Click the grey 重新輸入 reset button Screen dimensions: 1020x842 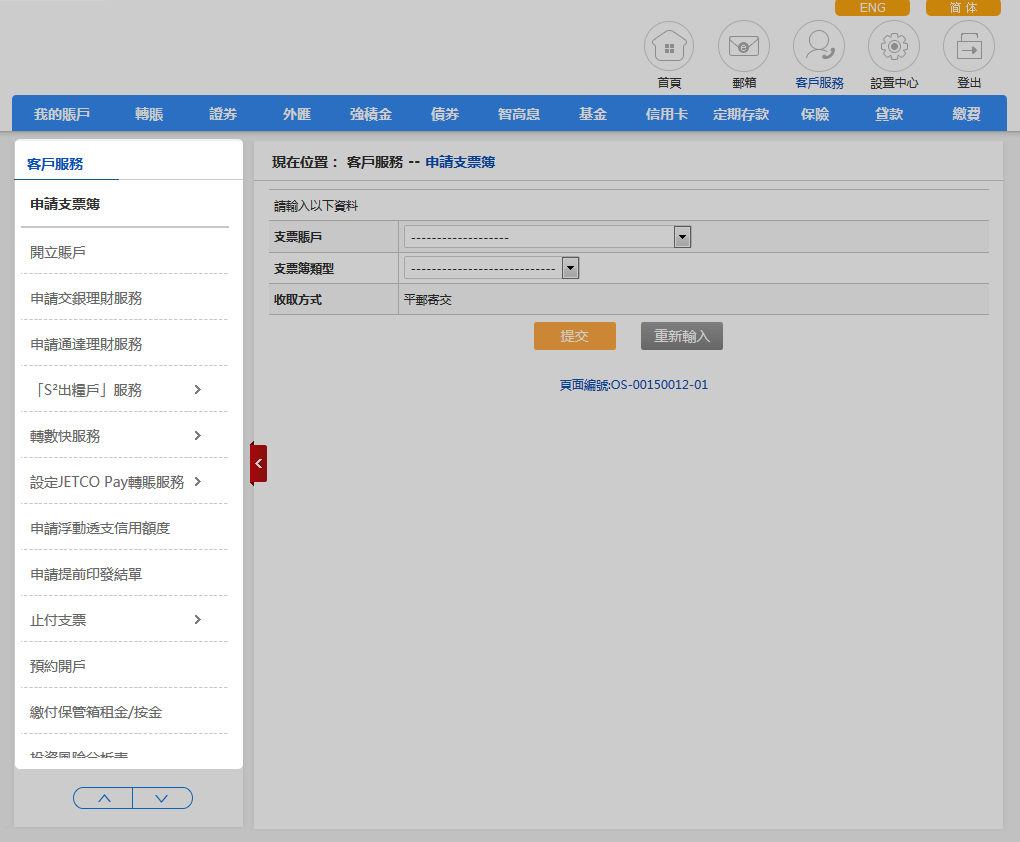tap(681, 336)
